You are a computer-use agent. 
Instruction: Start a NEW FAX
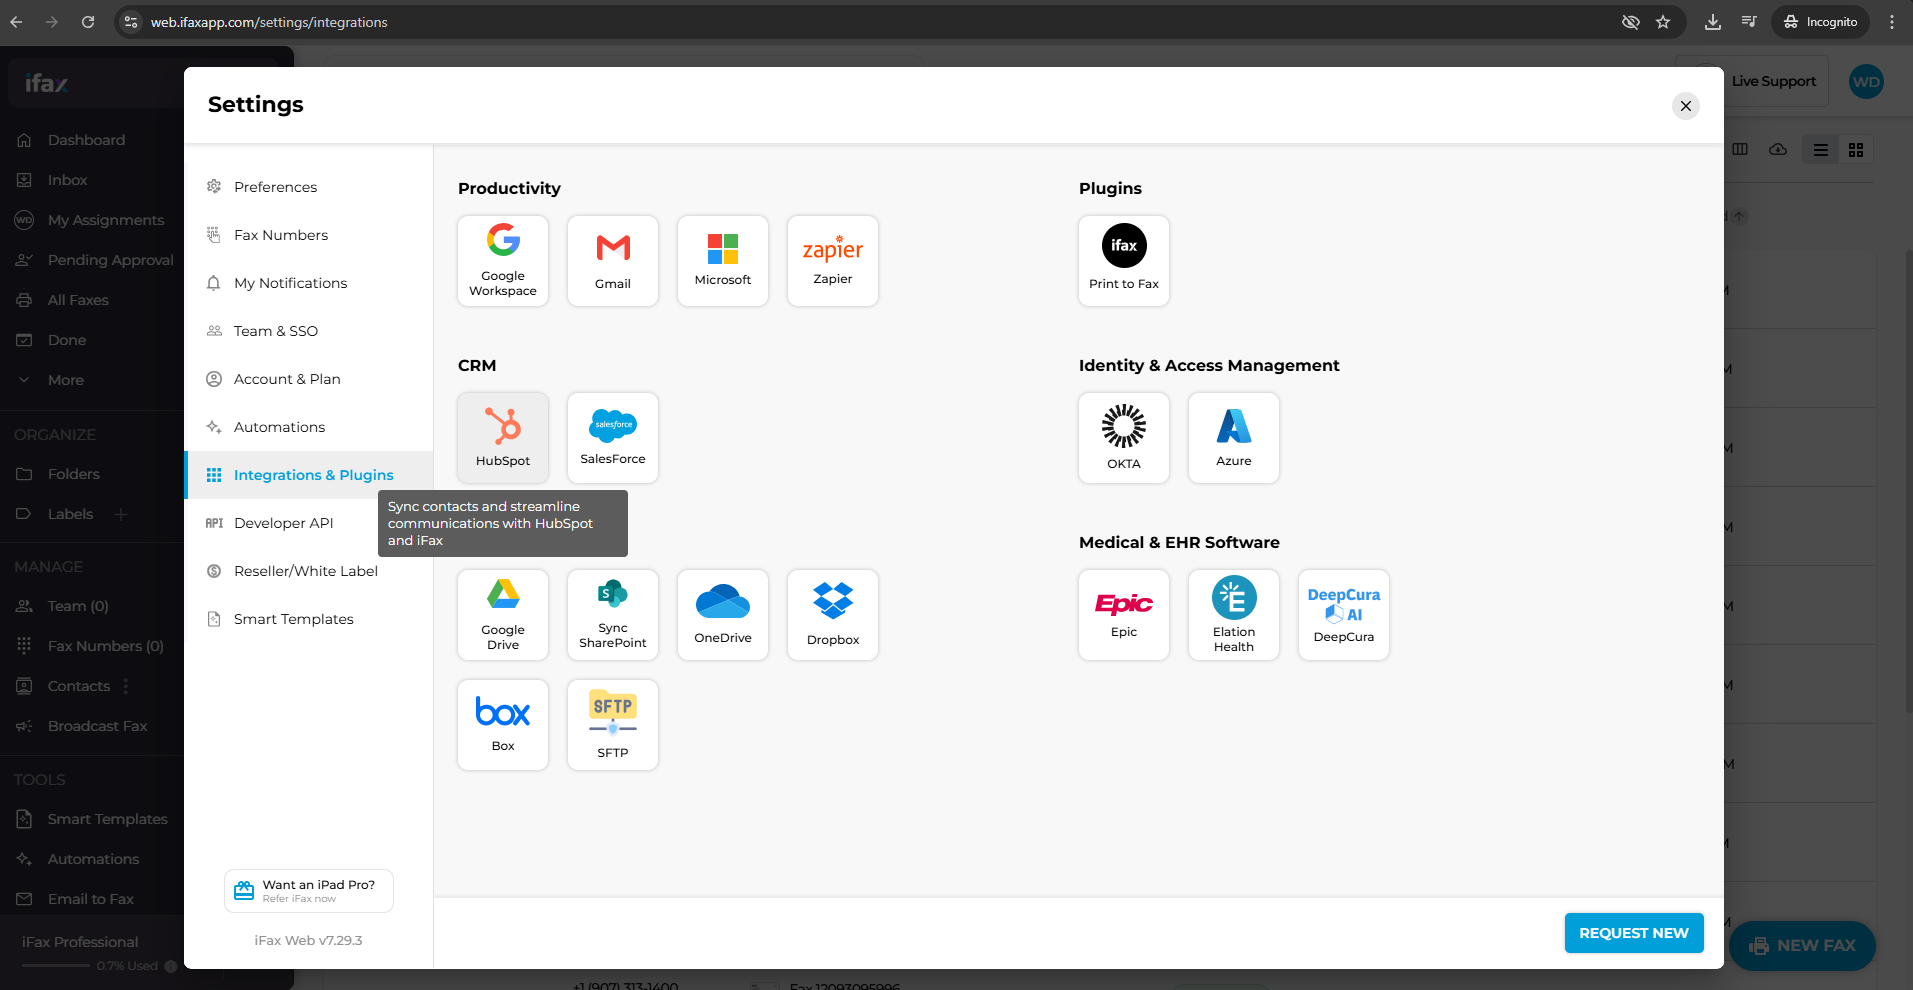click(x=1801, y=945)
